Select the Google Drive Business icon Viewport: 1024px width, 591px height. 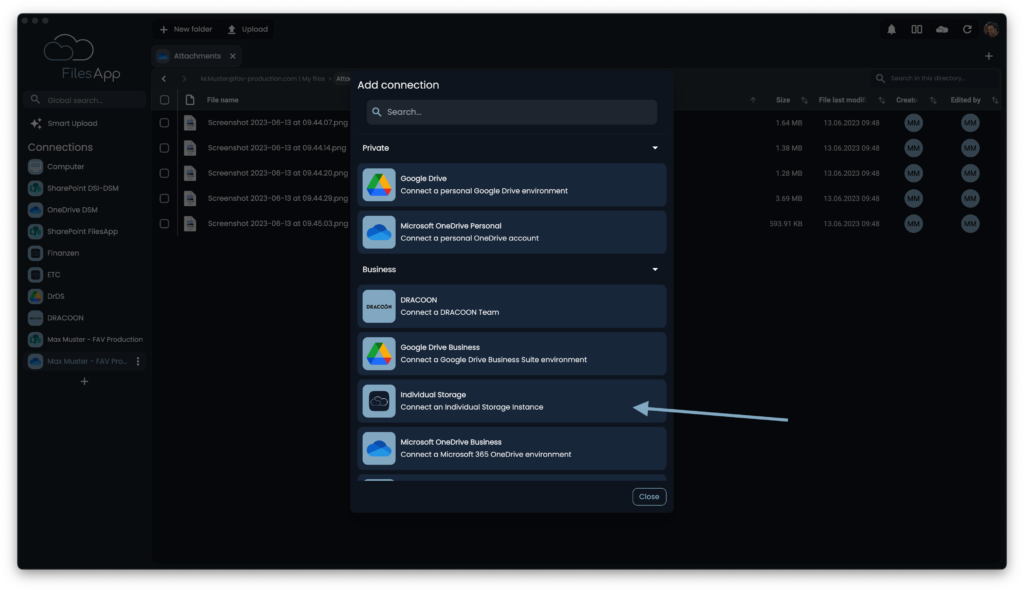tap(379, 353)
